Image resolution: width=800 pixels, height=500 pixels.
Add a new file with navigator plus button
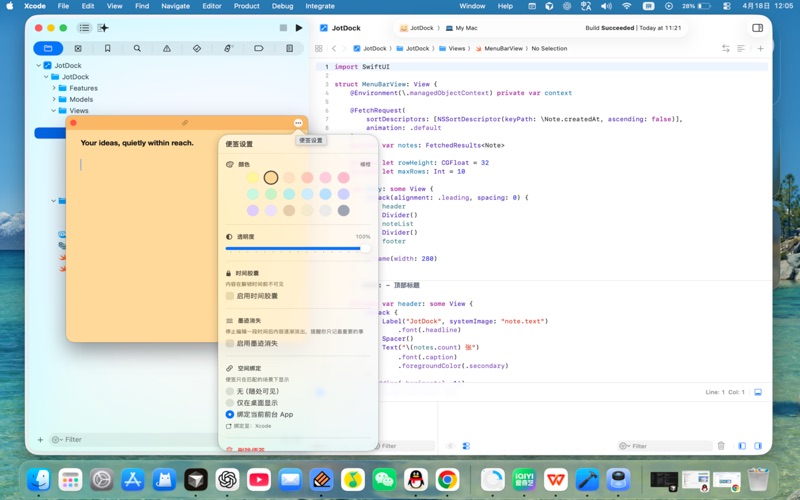pyautogui.click(x=40, y=440)
